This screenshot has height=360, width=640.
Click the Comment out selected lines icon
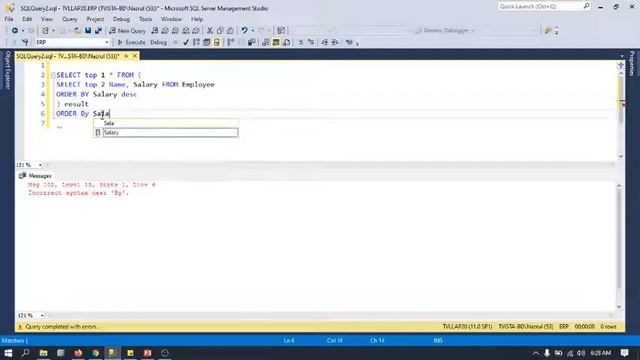pos(300,42)
